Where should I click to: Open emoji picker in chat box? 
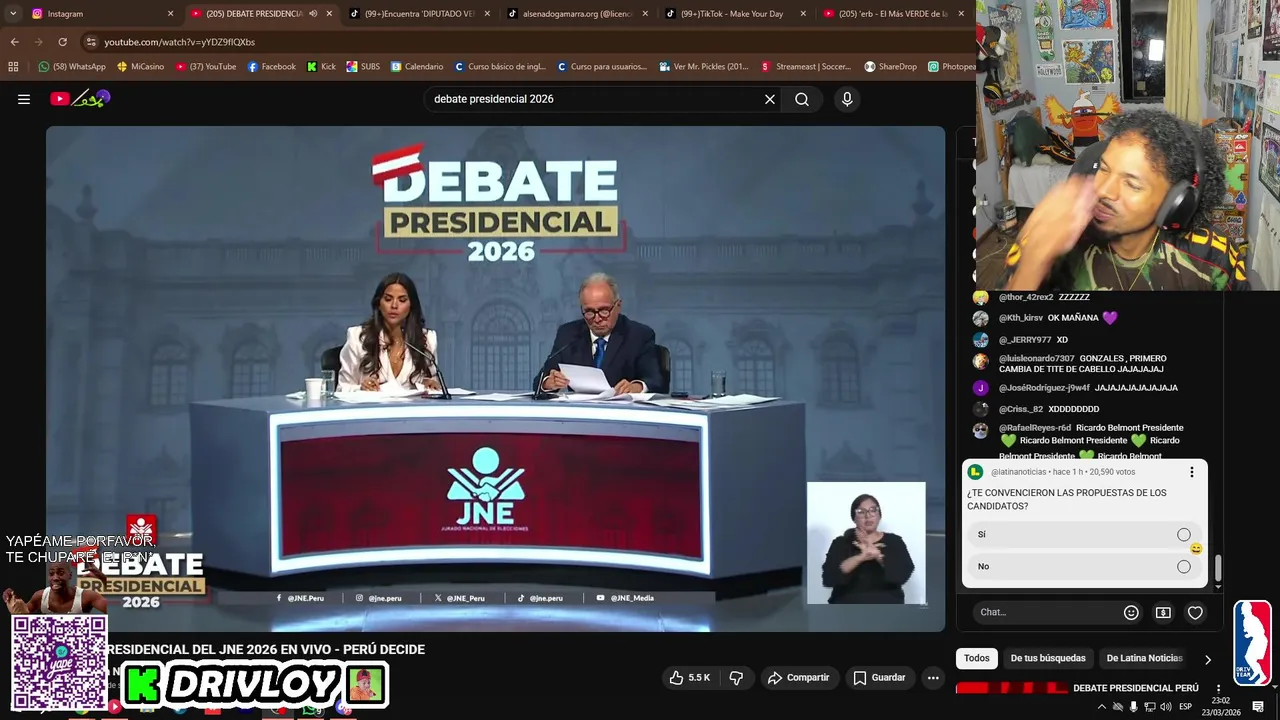coord(1131,613)
